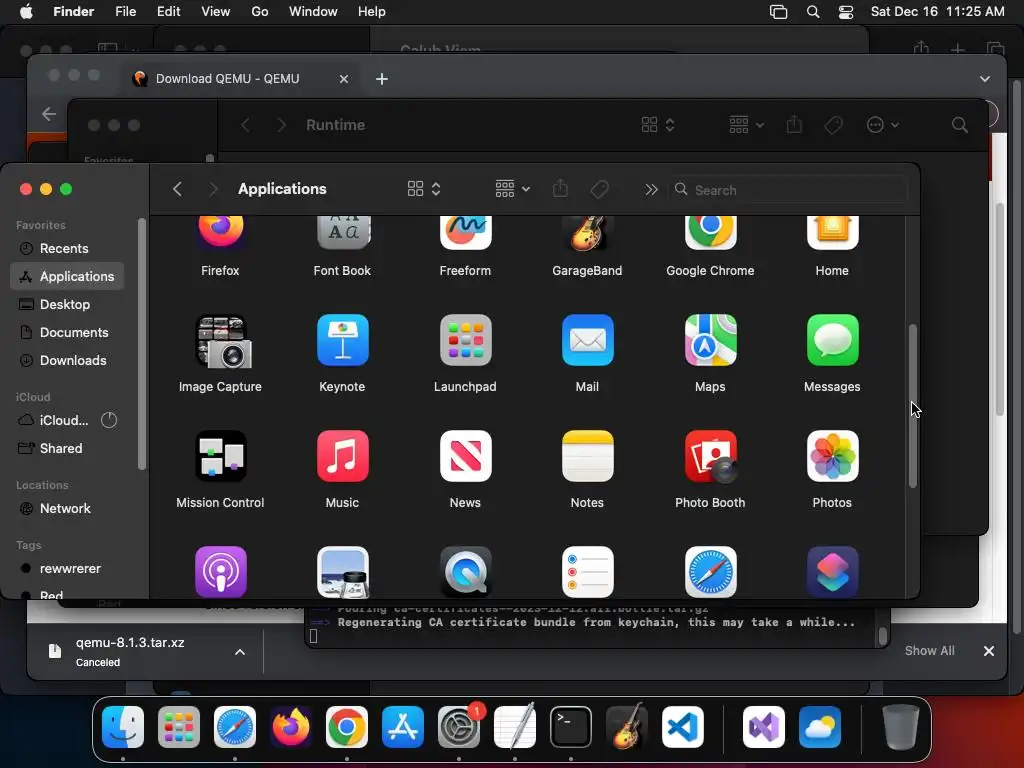Image resolution: width=1024 pixels, height=768 pixels.
Task: Open Control Center in menu bar
Action: pos(846,12)
